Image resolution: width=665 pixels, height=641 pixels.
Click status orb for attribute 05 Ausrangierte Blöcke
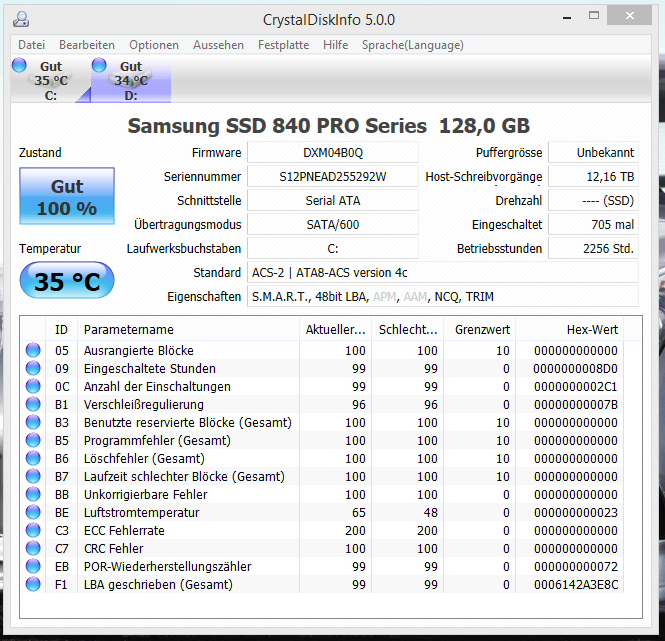(x=33, y=350)
